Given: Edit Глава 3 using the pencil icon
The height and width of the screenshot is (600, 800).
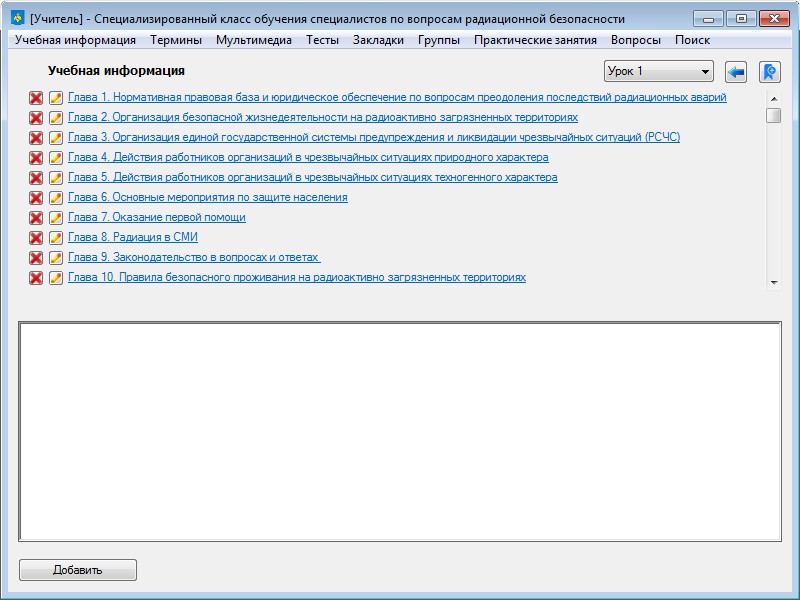Looking at the screenshot, I should coord(56,138).
